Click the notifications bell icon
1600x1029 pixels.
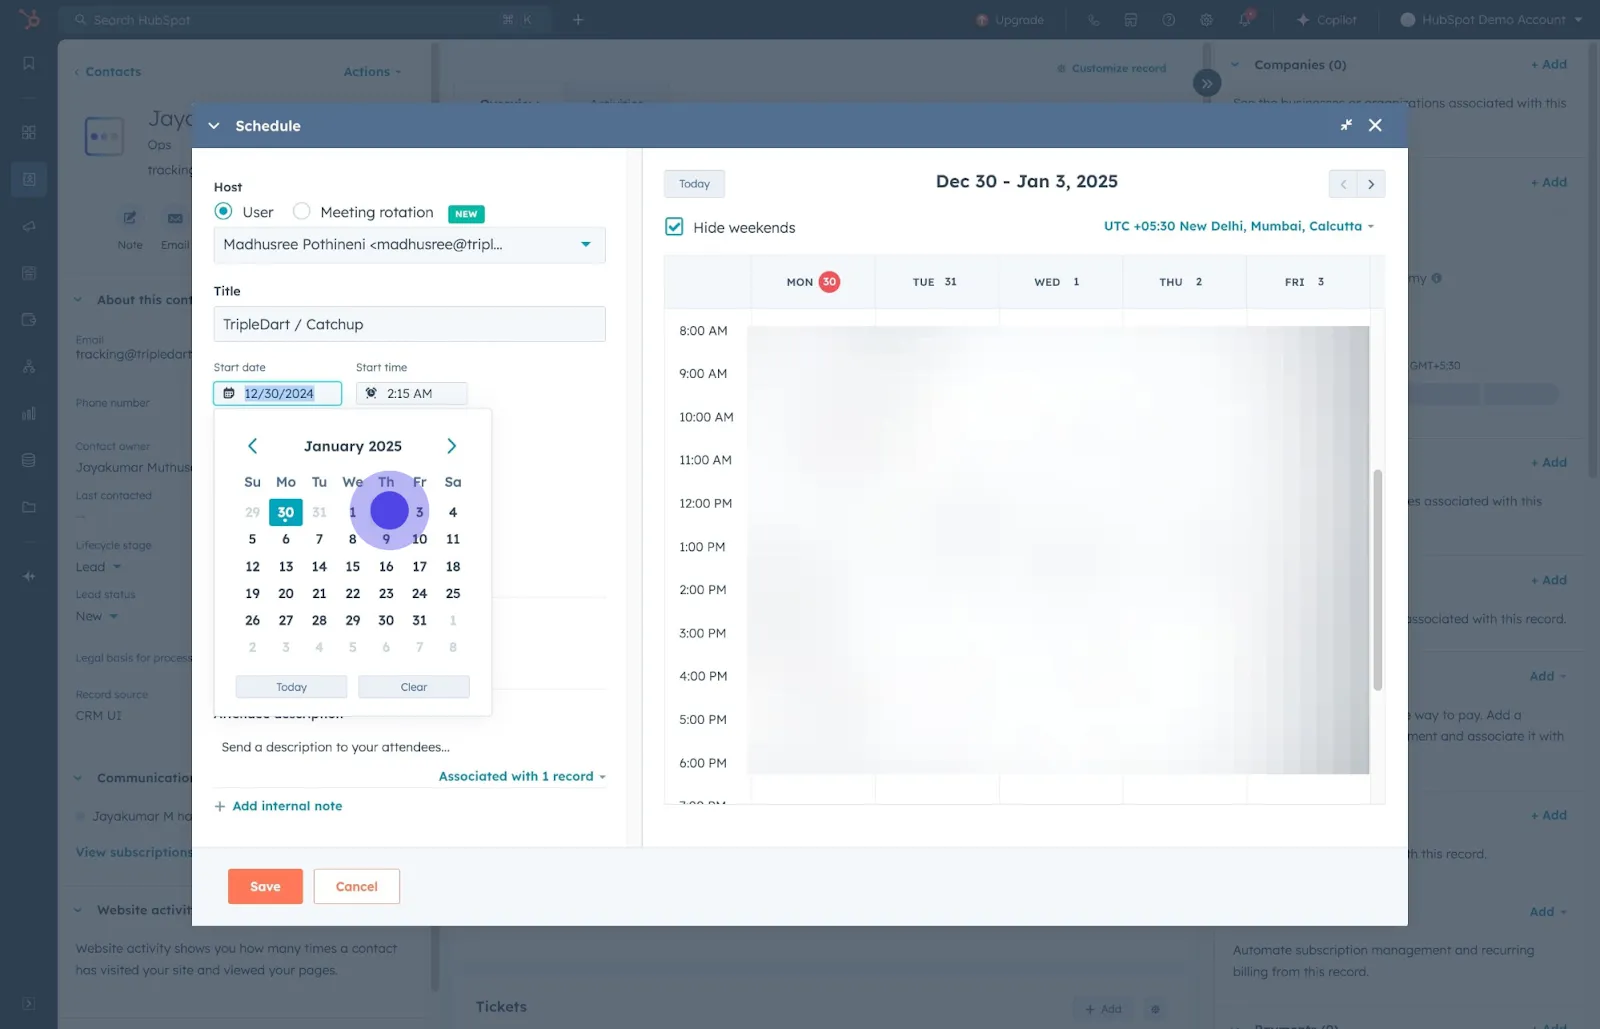coord(1245,19)
